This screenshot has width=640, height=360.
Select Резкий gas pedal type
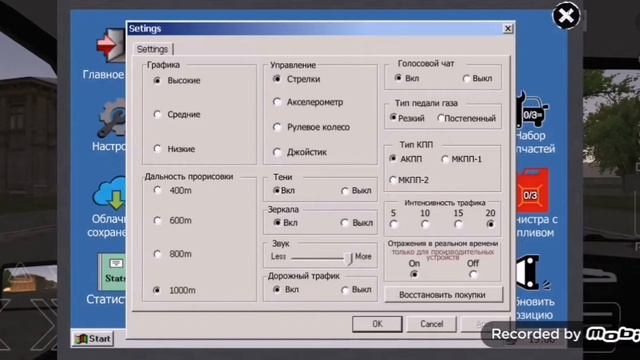393,118
